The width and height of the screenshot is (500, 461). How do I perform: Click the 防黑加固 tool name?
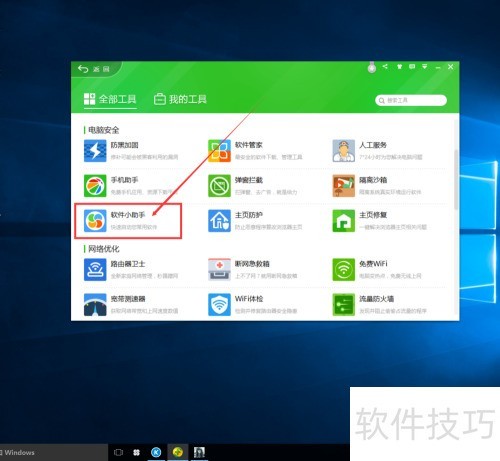tap(124, 145)
